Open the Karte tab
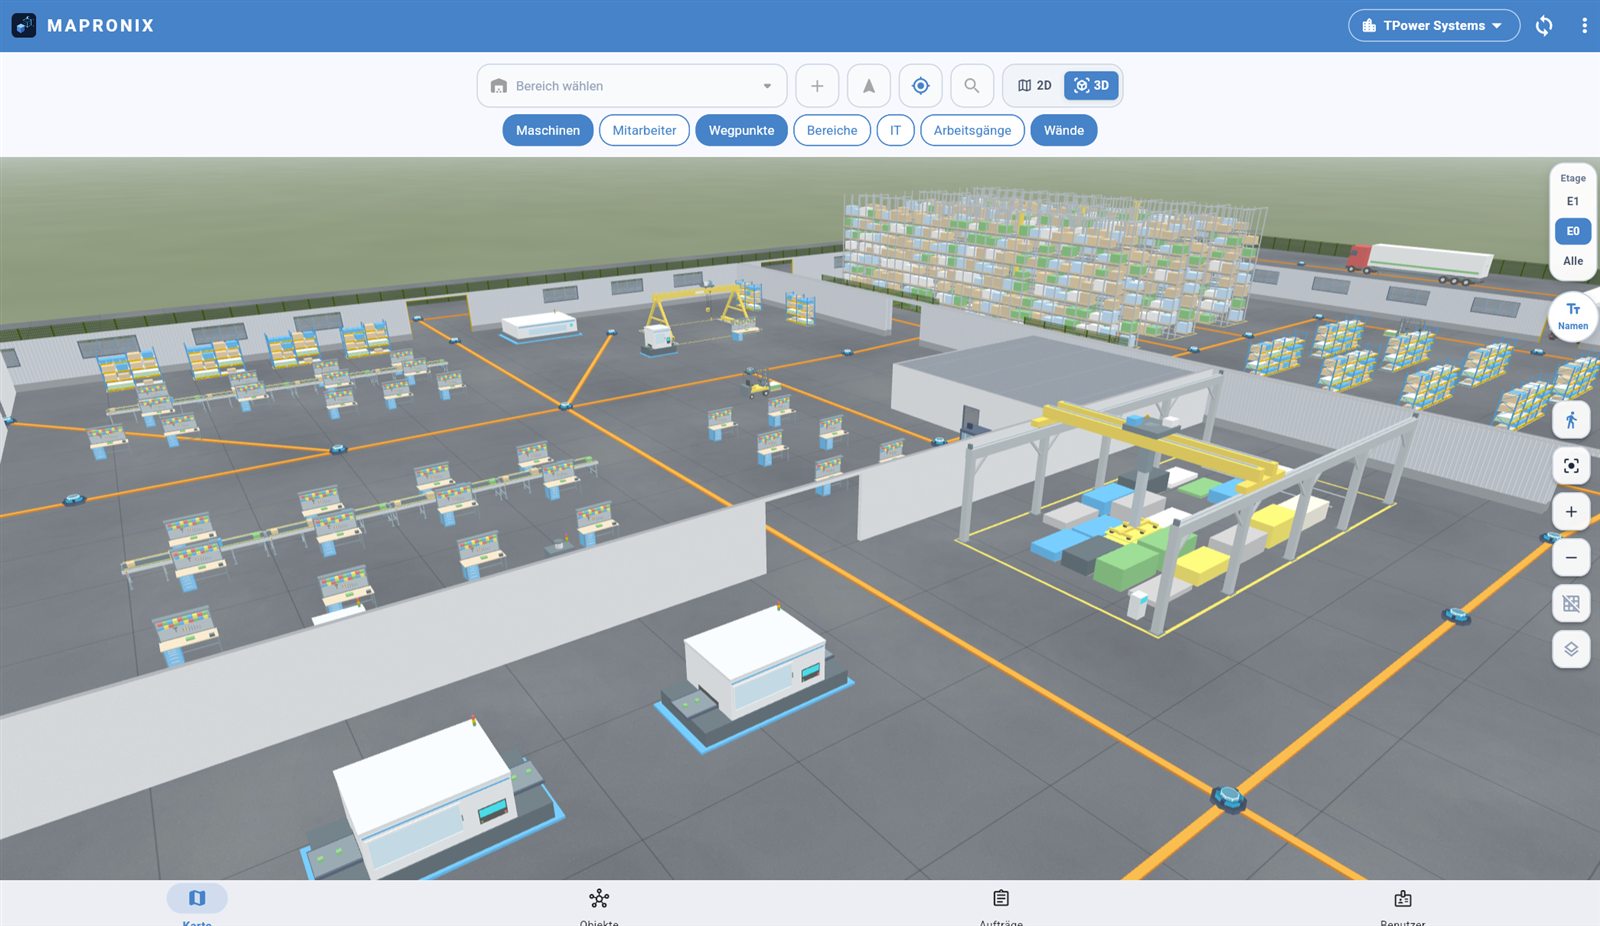Image resolution: width=1600 pixels, height=926 pixels. click(197, 904)
